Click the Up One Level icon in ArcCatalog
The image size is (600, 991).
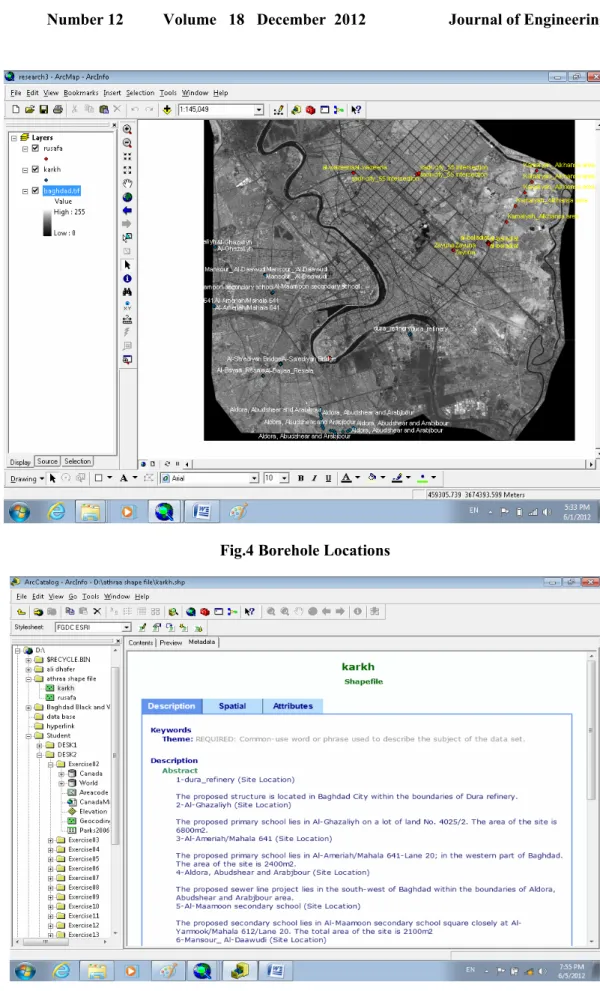point(21,612)
